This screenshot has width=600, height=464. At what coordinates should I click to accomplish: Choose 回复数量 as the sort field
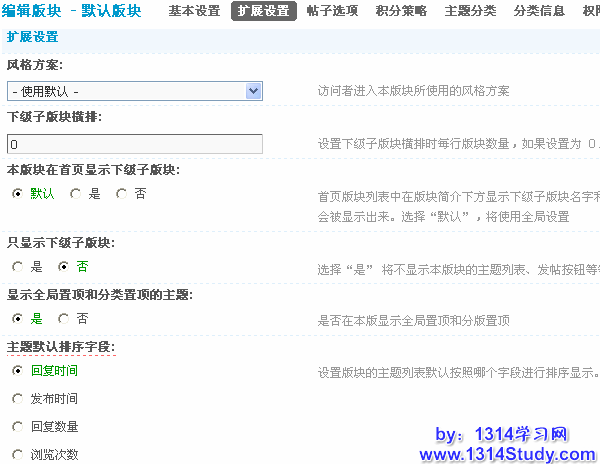pyautogui.click(x=17, y=426)
